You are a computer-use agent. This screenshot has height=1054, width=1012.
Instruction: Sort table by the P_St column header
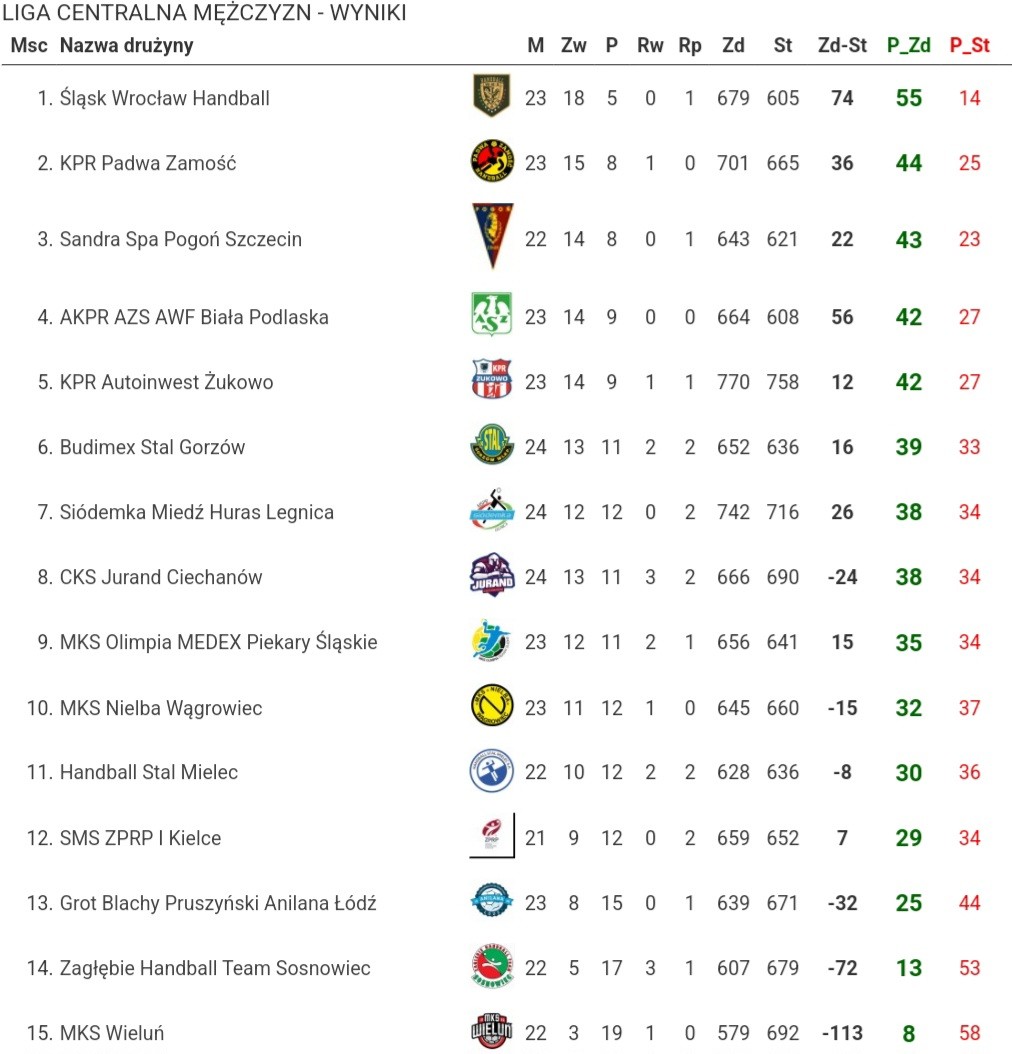point(970,45)
